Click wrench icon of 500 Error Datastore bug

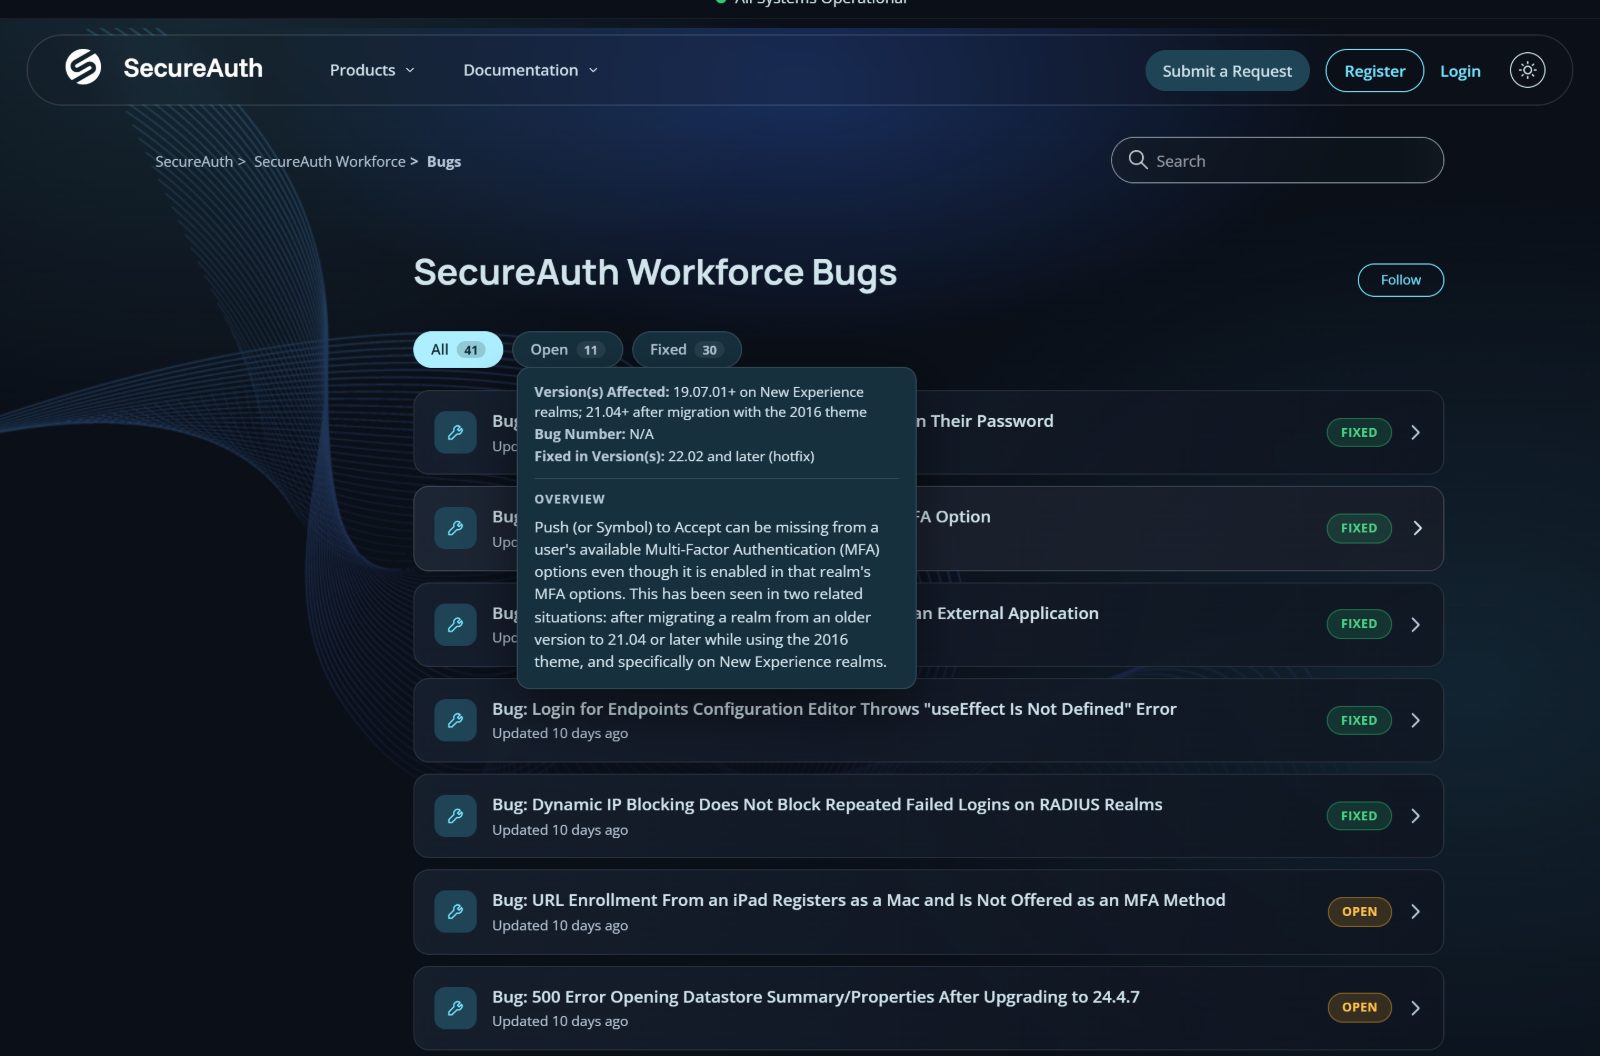pos(455,1008)
